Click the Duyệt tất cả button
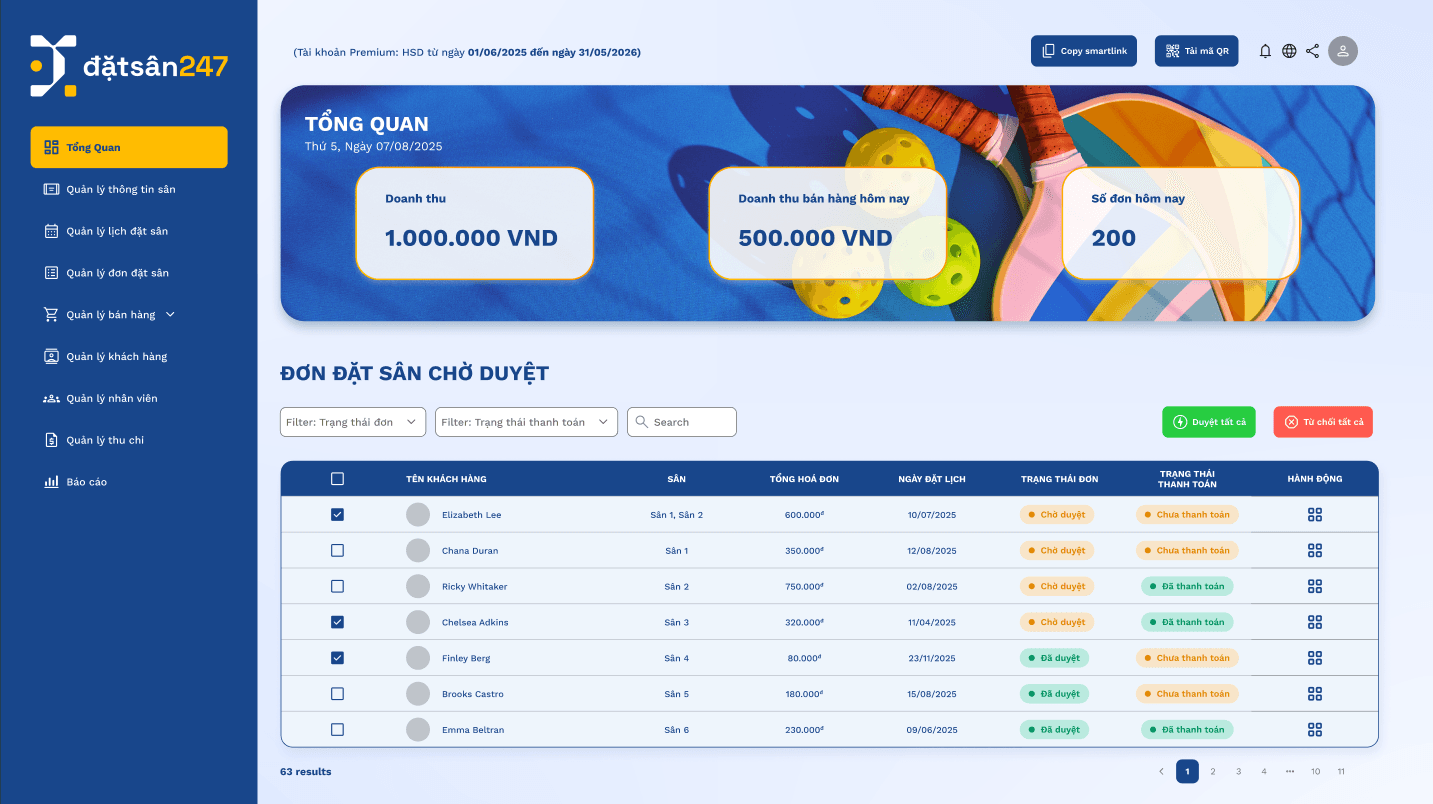The width and height of the screenshot is (1433, 804). click(x=1209, y=421)
